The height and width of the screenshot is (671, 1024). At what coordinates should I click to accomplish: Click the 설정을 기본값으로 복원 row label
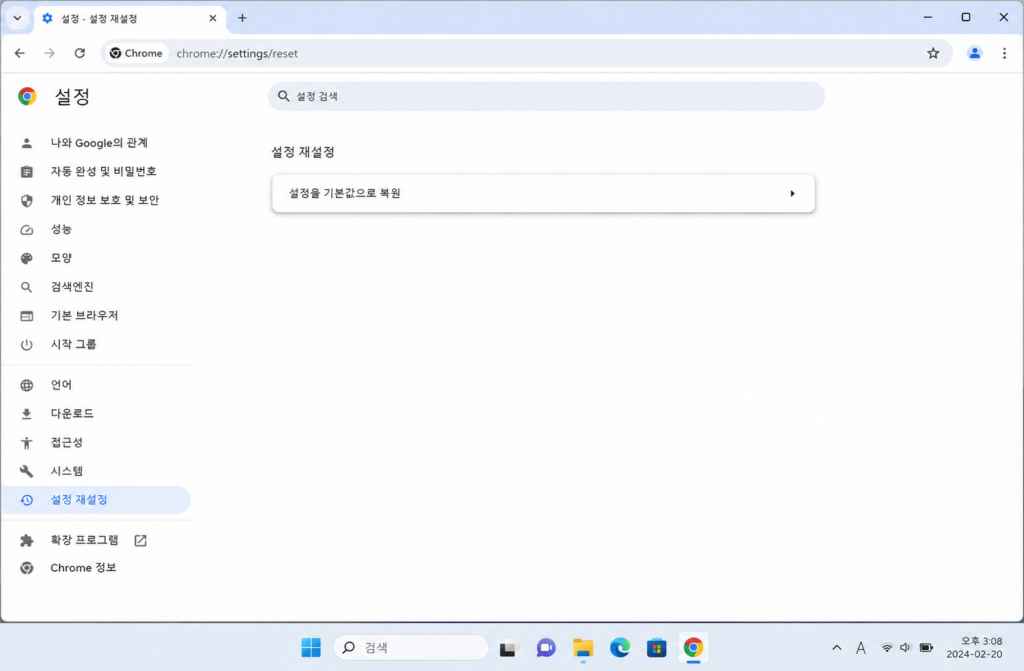tap(344, 193)
